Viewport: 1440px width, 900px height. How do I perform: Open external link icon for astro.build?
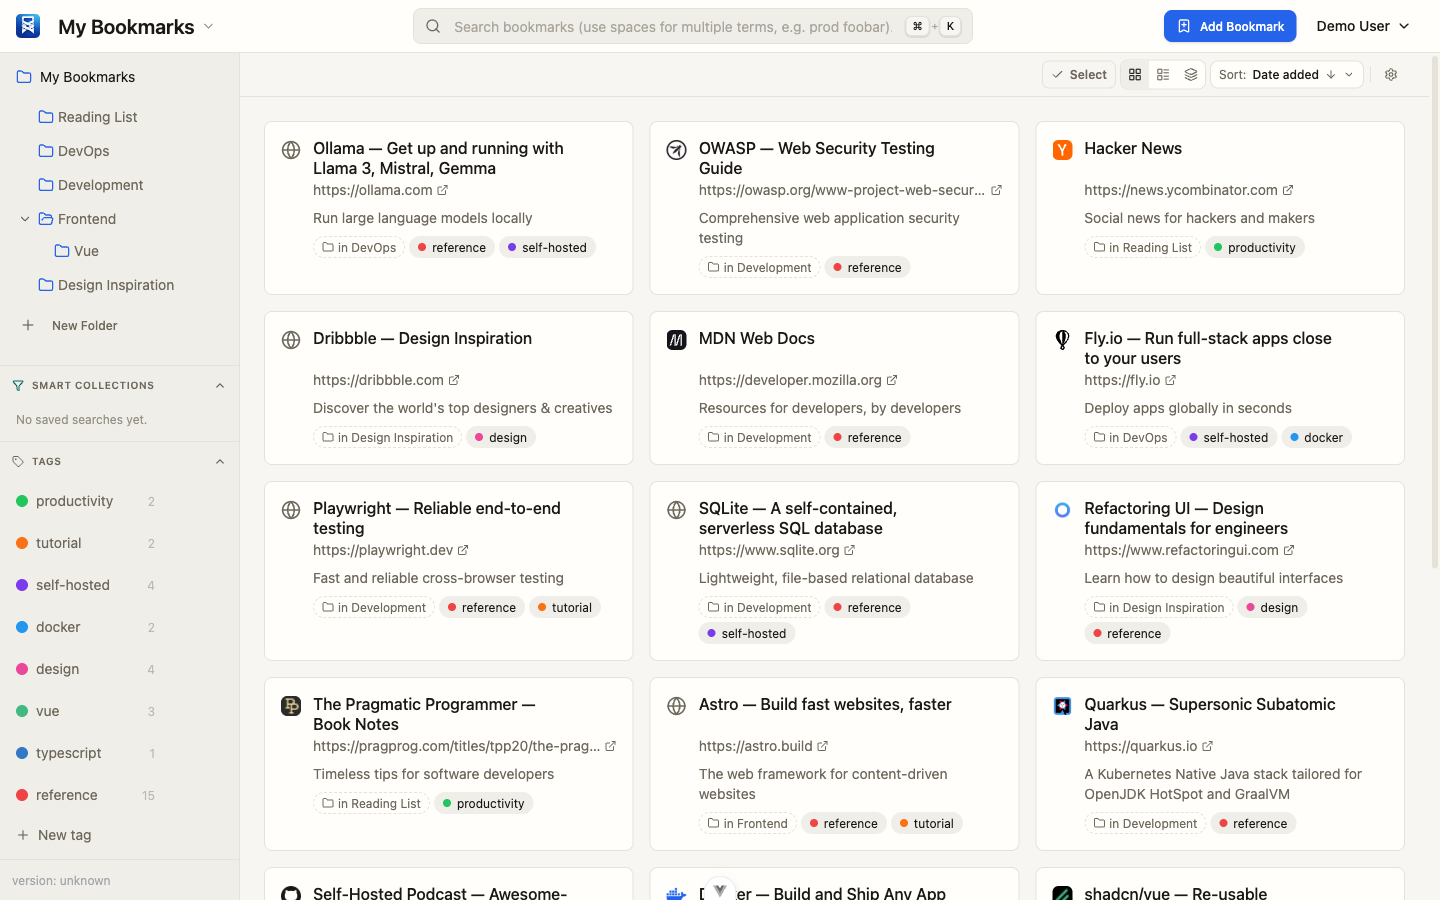[823, 746]
